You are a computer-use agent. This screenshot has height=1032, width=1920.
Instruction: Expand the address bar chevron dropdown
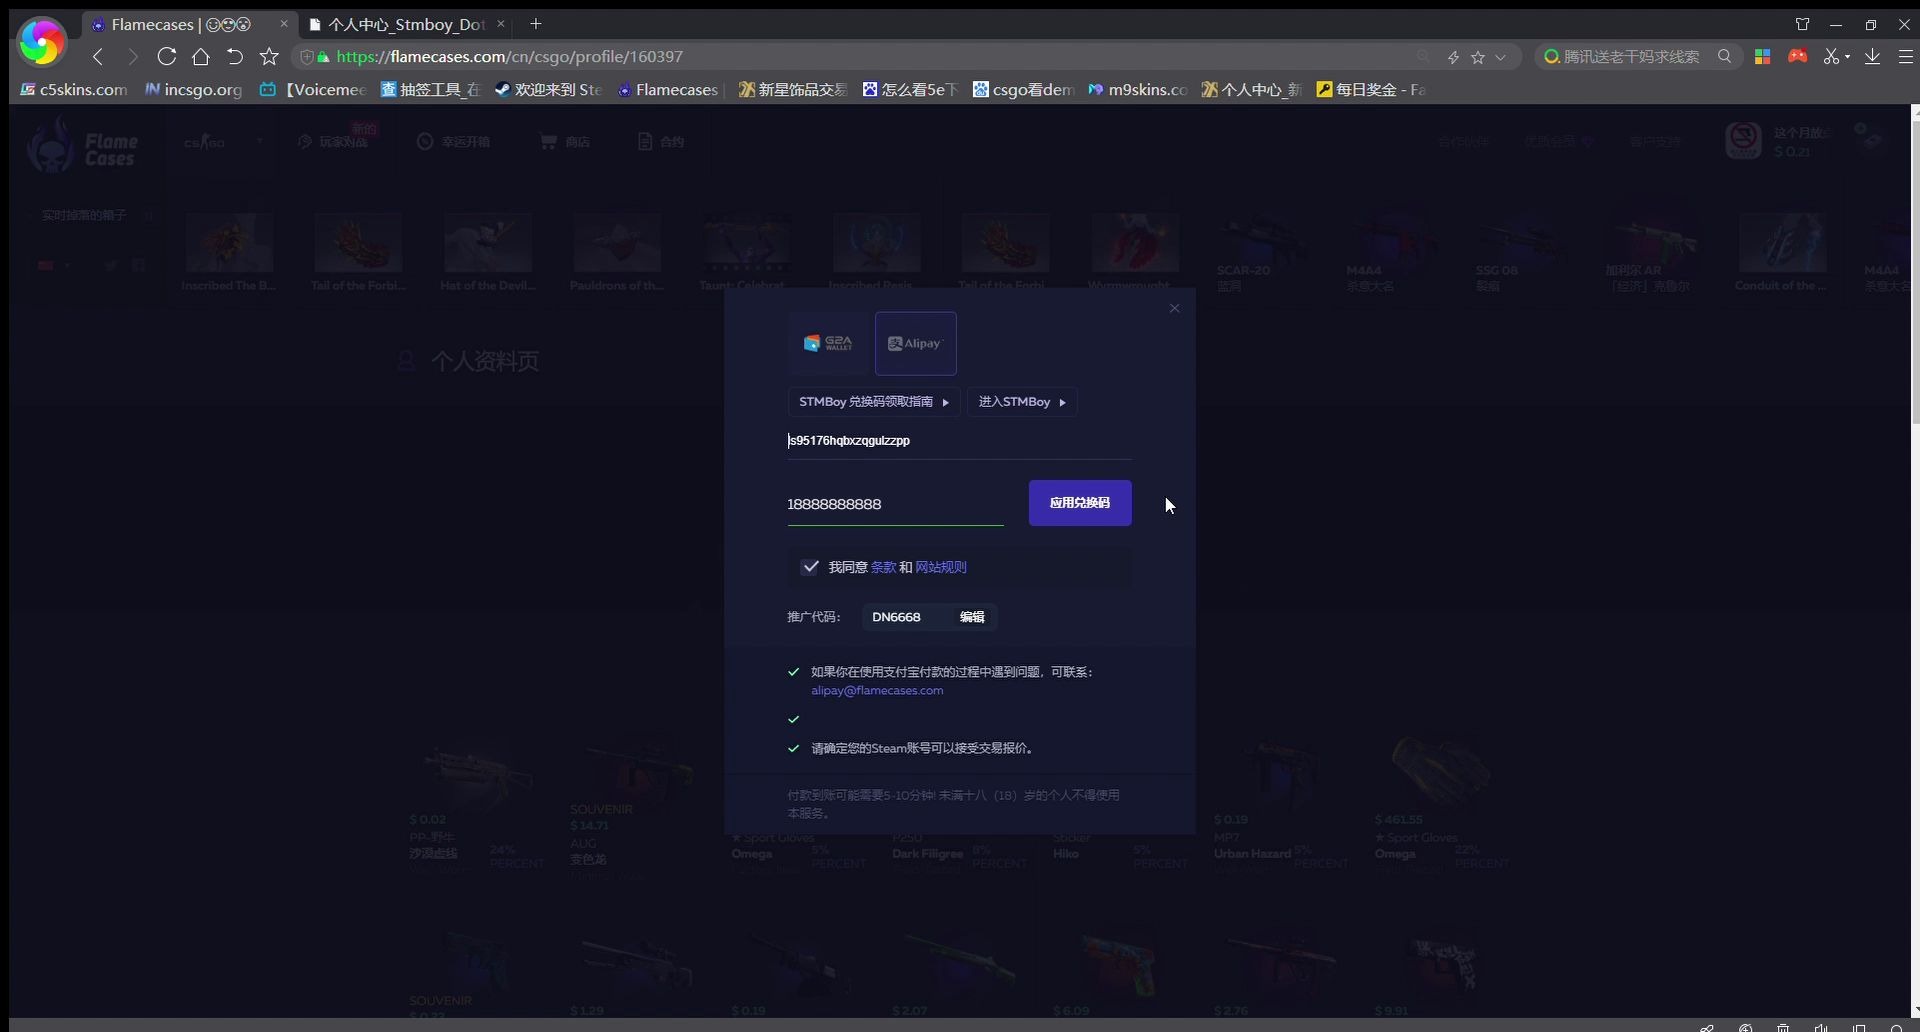pos(1500,57)
